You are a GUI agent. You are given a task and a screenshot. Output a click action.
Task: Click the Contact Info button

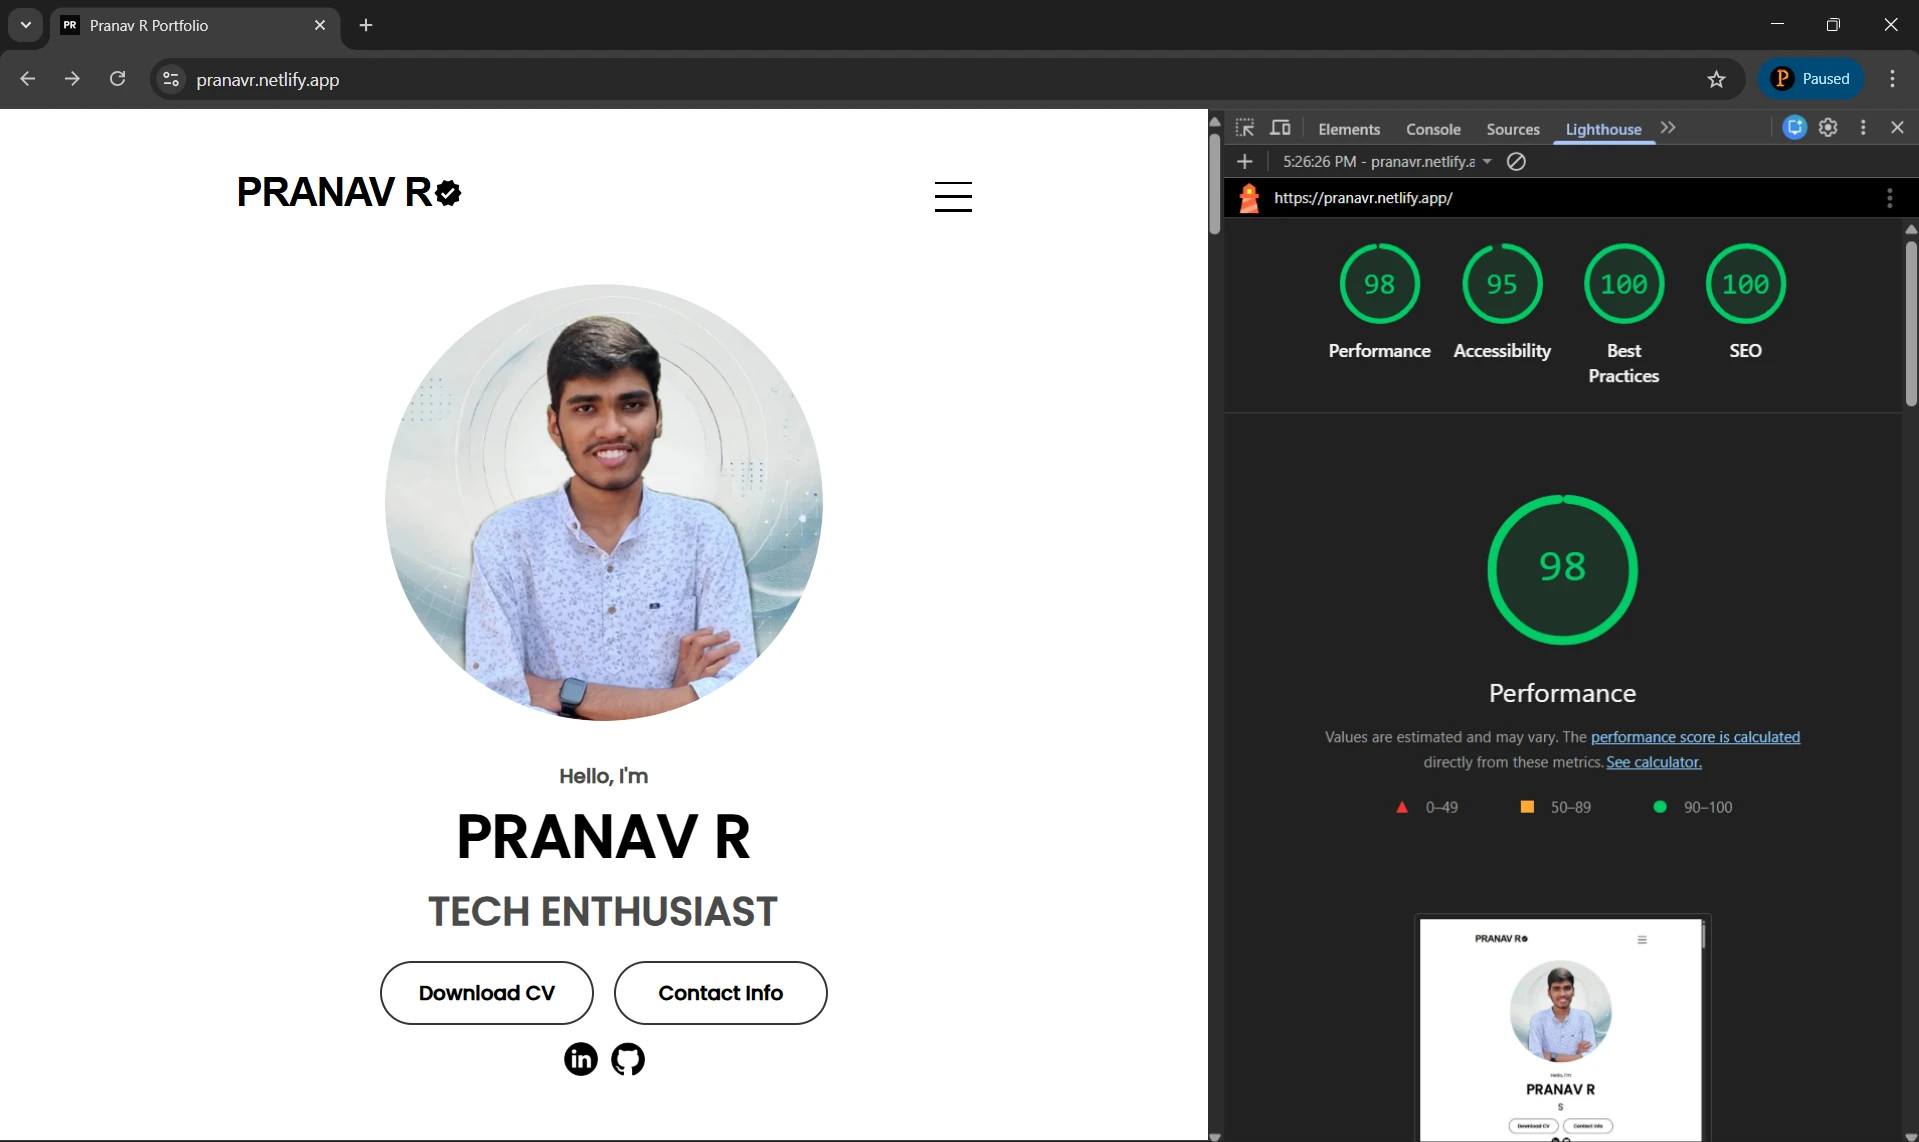pyautogui.click(x=721, y=993)
